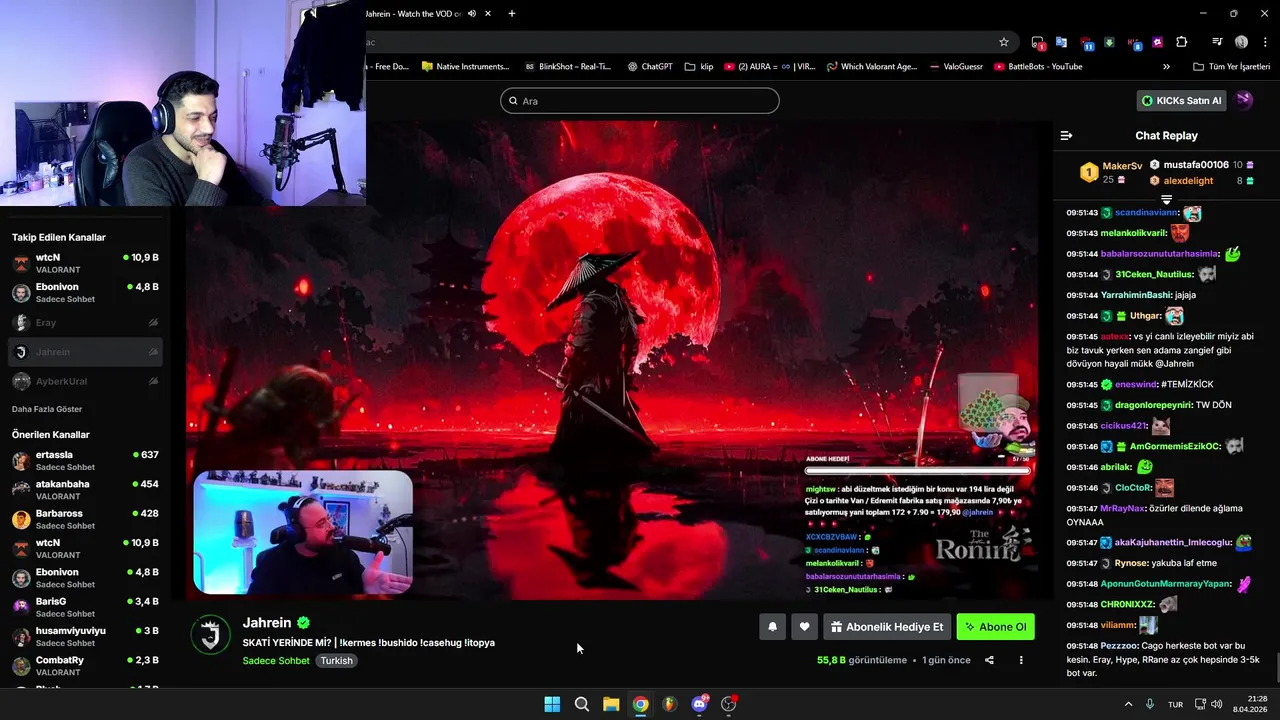This screenshot has width=1280, height=720.
Task: Click alexdelight in gift leaderboard
Action: [x=1188, y=181]
